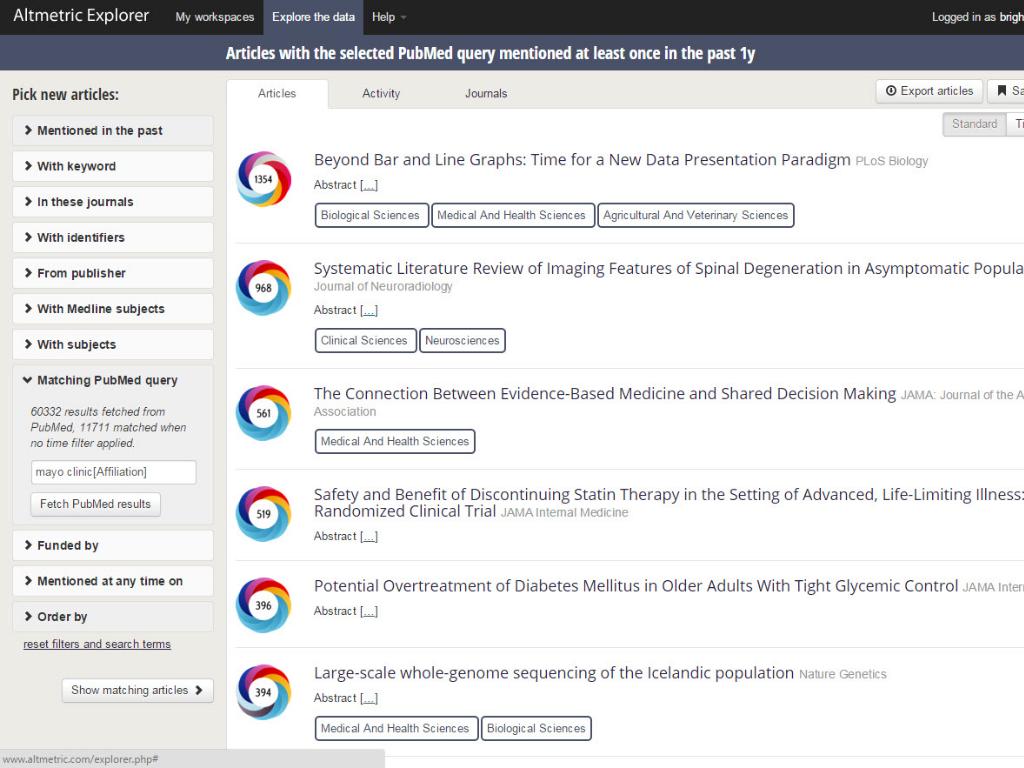
Task: Click the PubMed query input field
Action: (x=113, y=471)
